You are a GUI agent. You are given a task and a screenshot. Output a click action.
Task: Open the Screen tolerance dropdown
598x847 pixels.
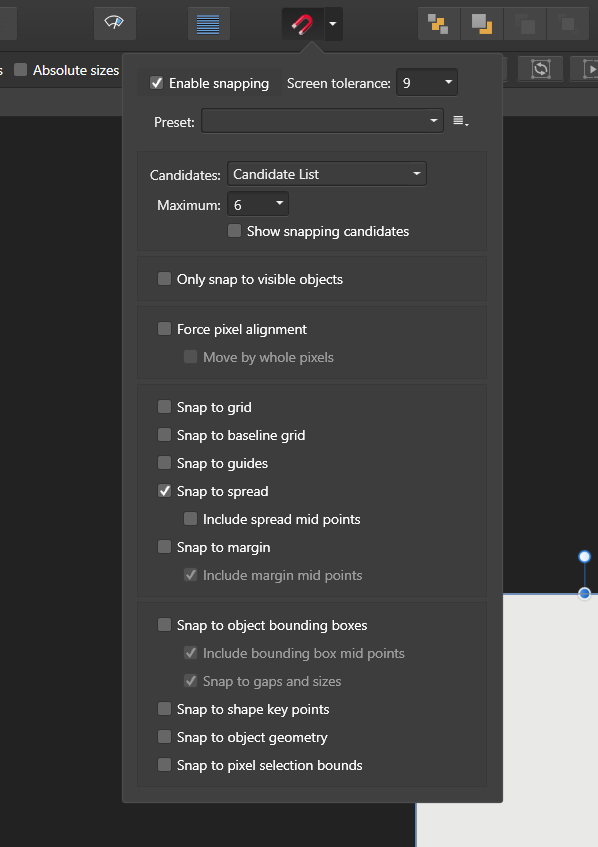[427, 83]
